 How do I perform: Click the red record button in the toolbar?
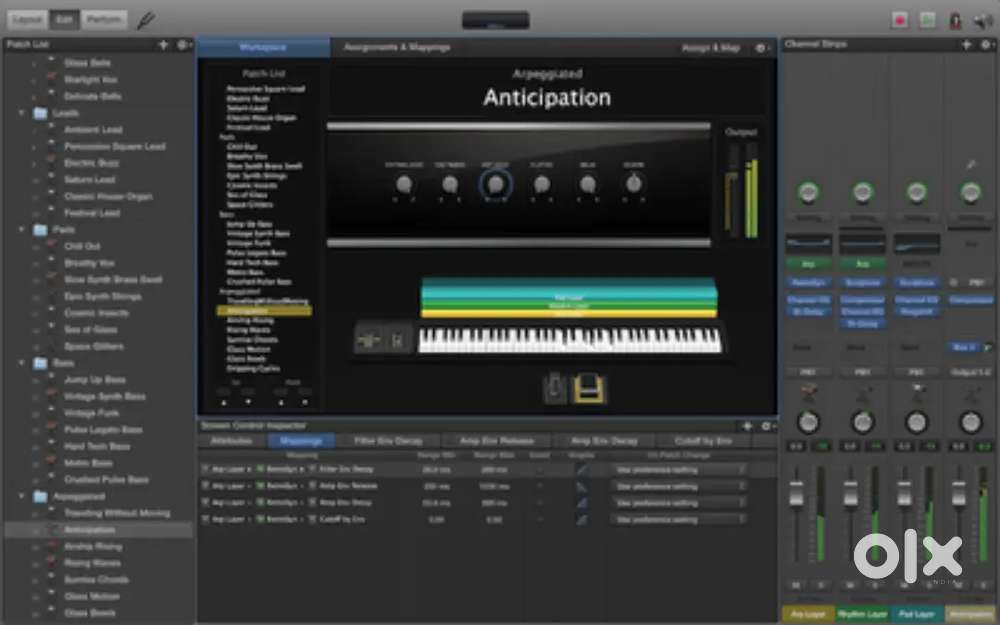(900, 20)
